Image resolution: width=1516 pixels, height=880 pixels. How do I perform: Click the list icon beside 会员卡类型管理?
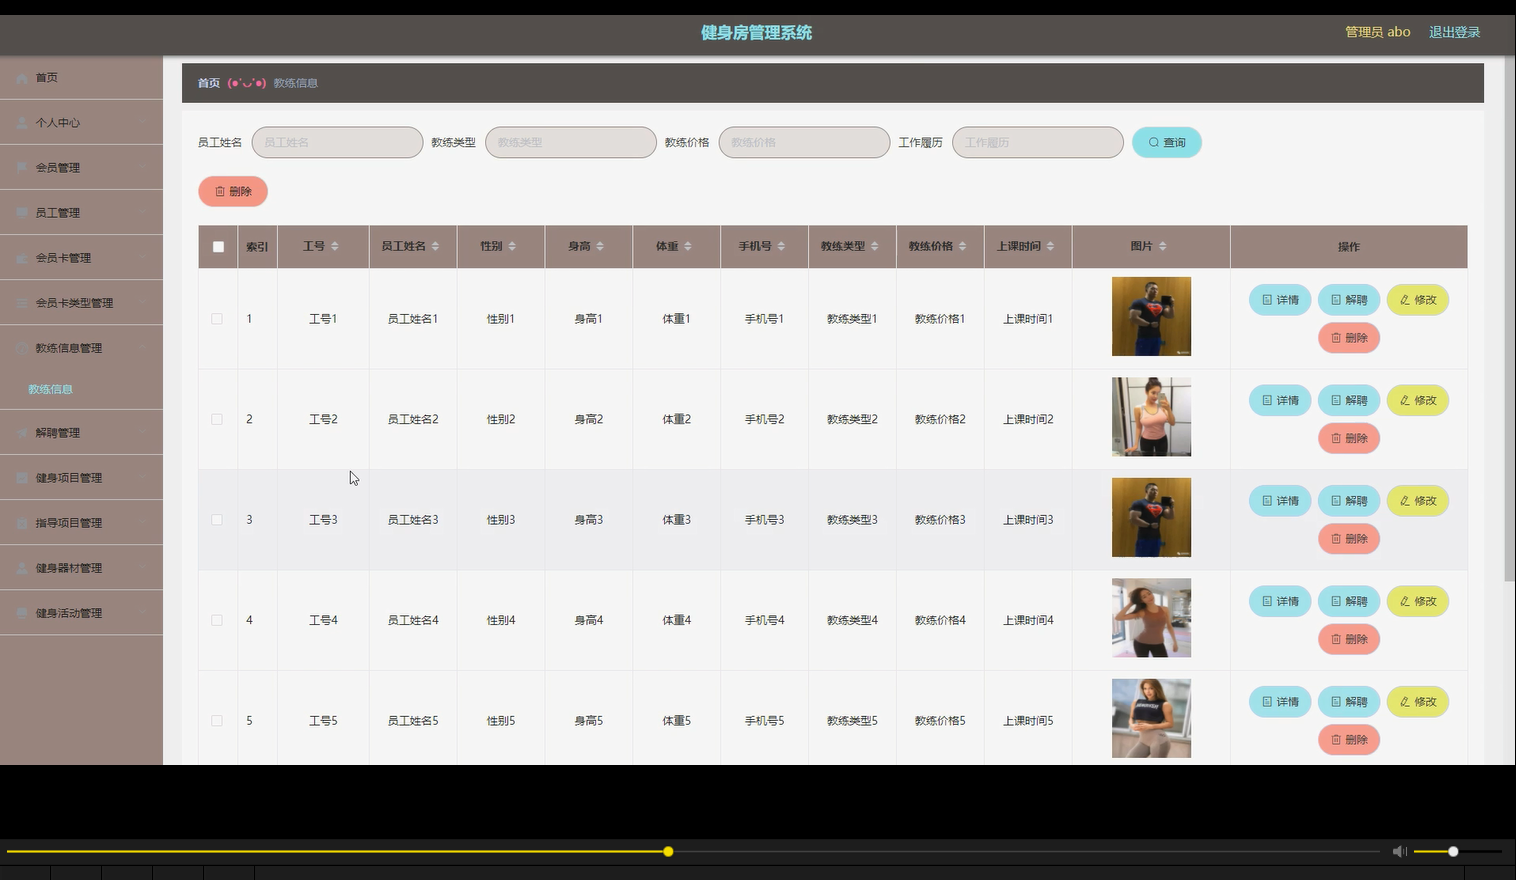(22, 303)
